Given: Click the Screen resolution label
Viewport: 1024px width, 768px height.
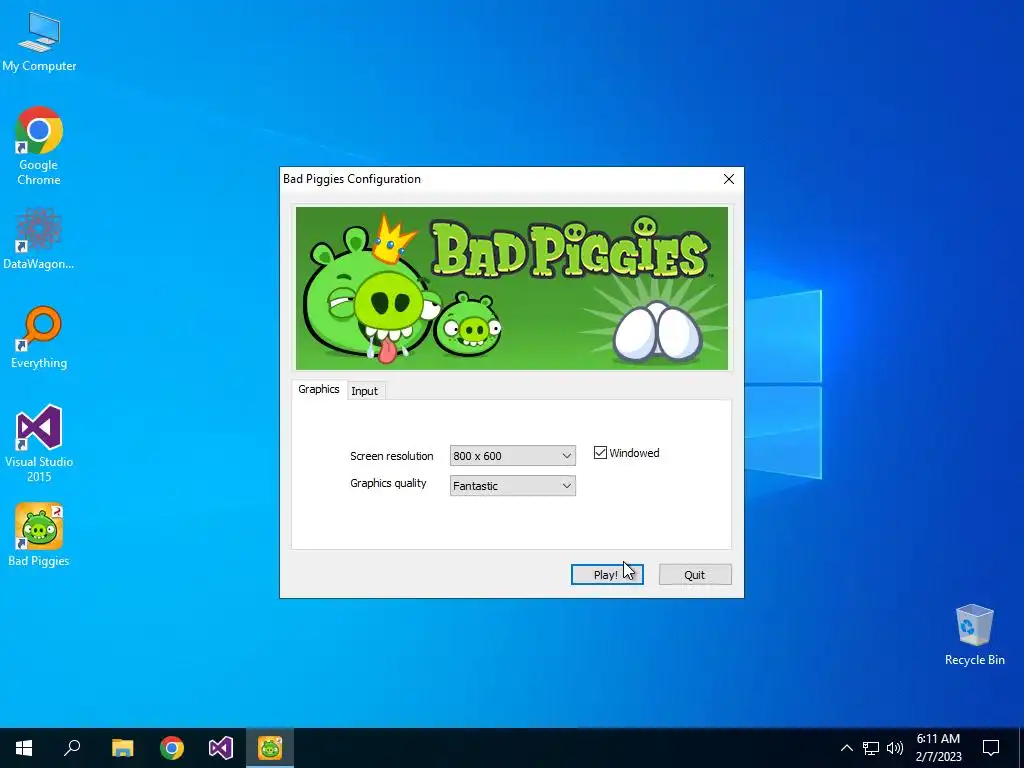Looking at the screenshot, I should [392, 456].
